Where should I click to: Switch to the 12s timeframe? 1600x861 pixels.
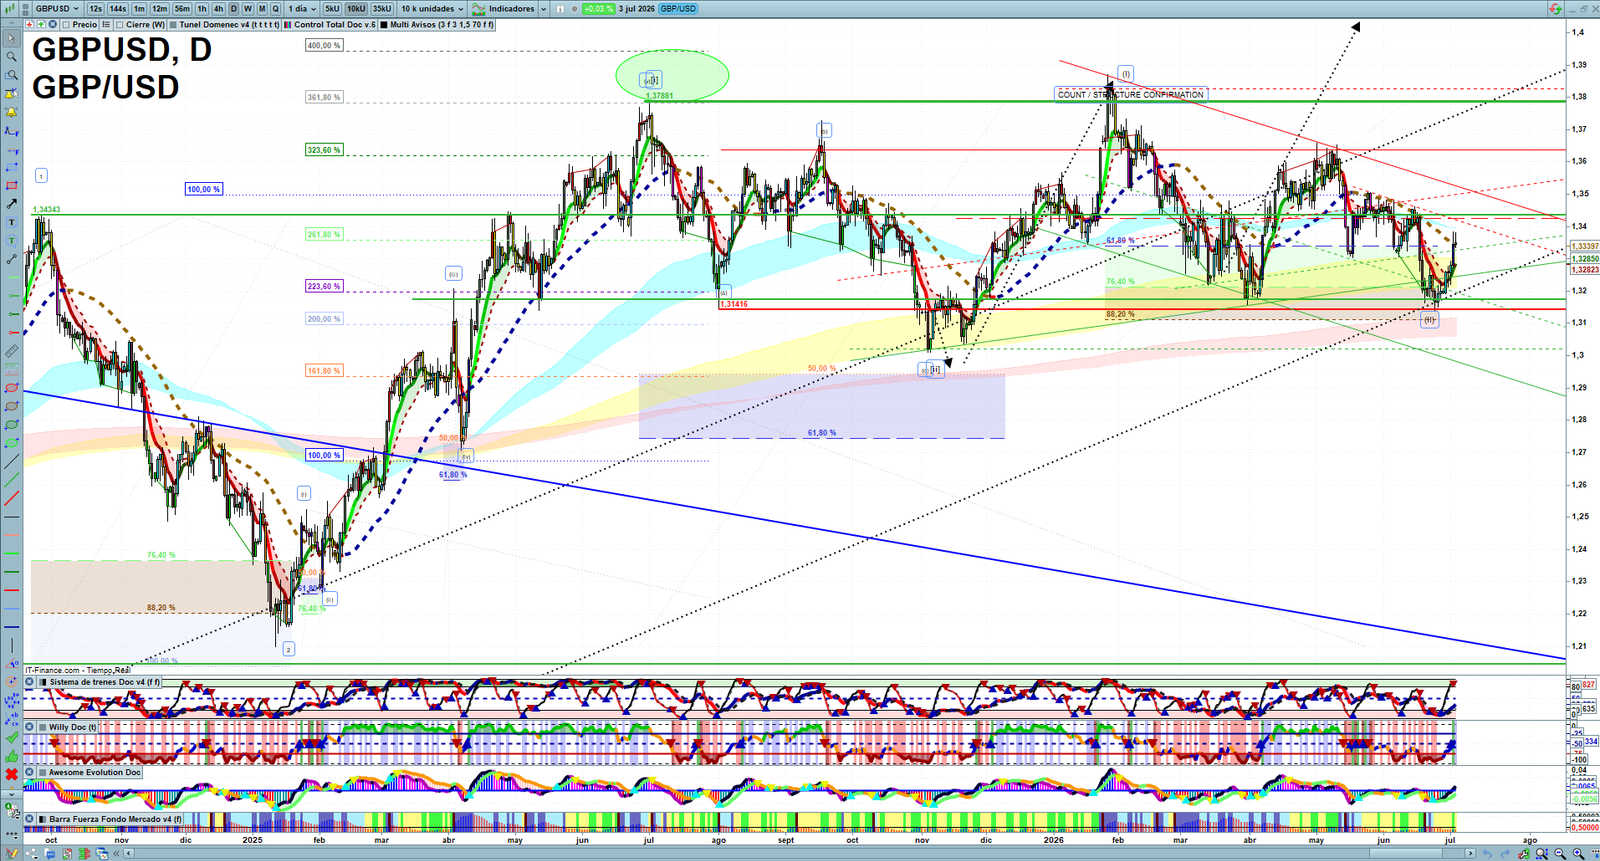(95, 8)
